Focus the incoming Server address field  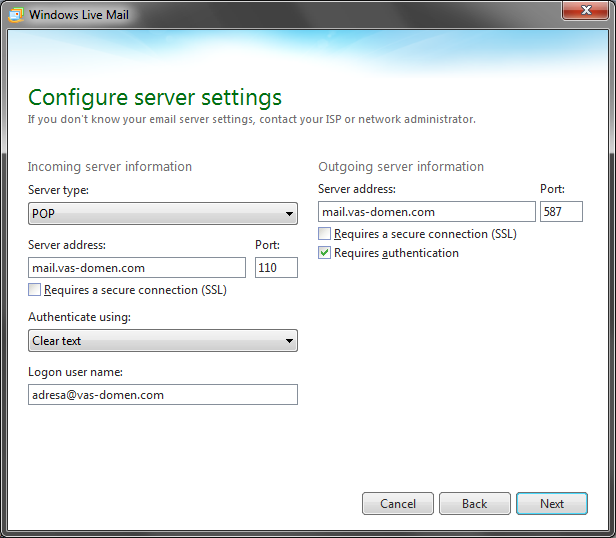[137, 268]
